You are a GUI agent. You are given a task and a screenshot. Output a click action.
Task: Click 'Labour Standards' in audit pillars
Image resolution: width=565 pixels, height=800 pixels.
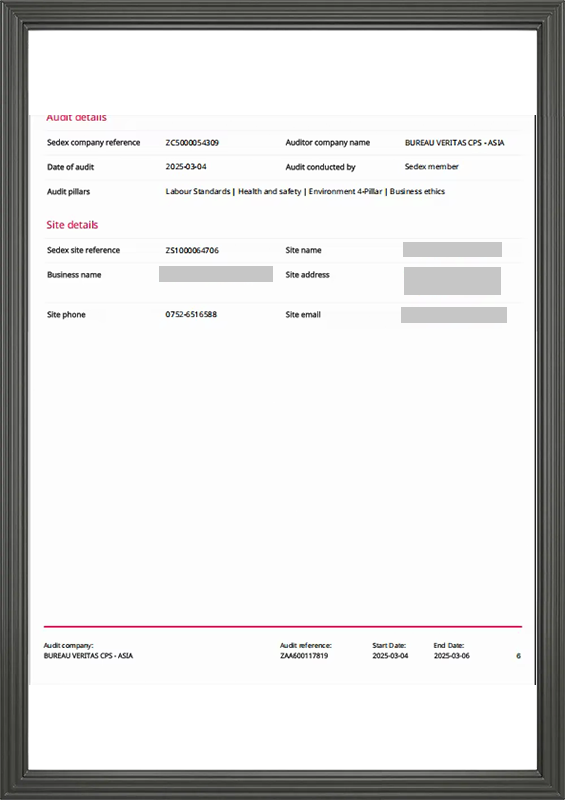(x=198, y=191)
